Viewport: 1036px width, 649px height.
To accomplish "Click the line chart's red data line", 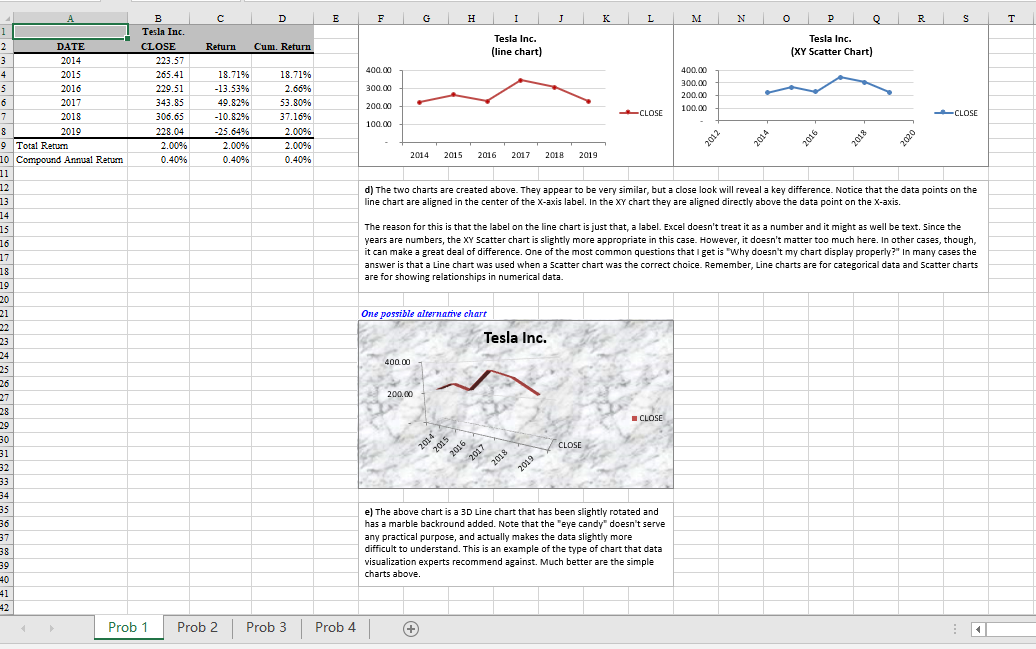I will tap(503, 91).
